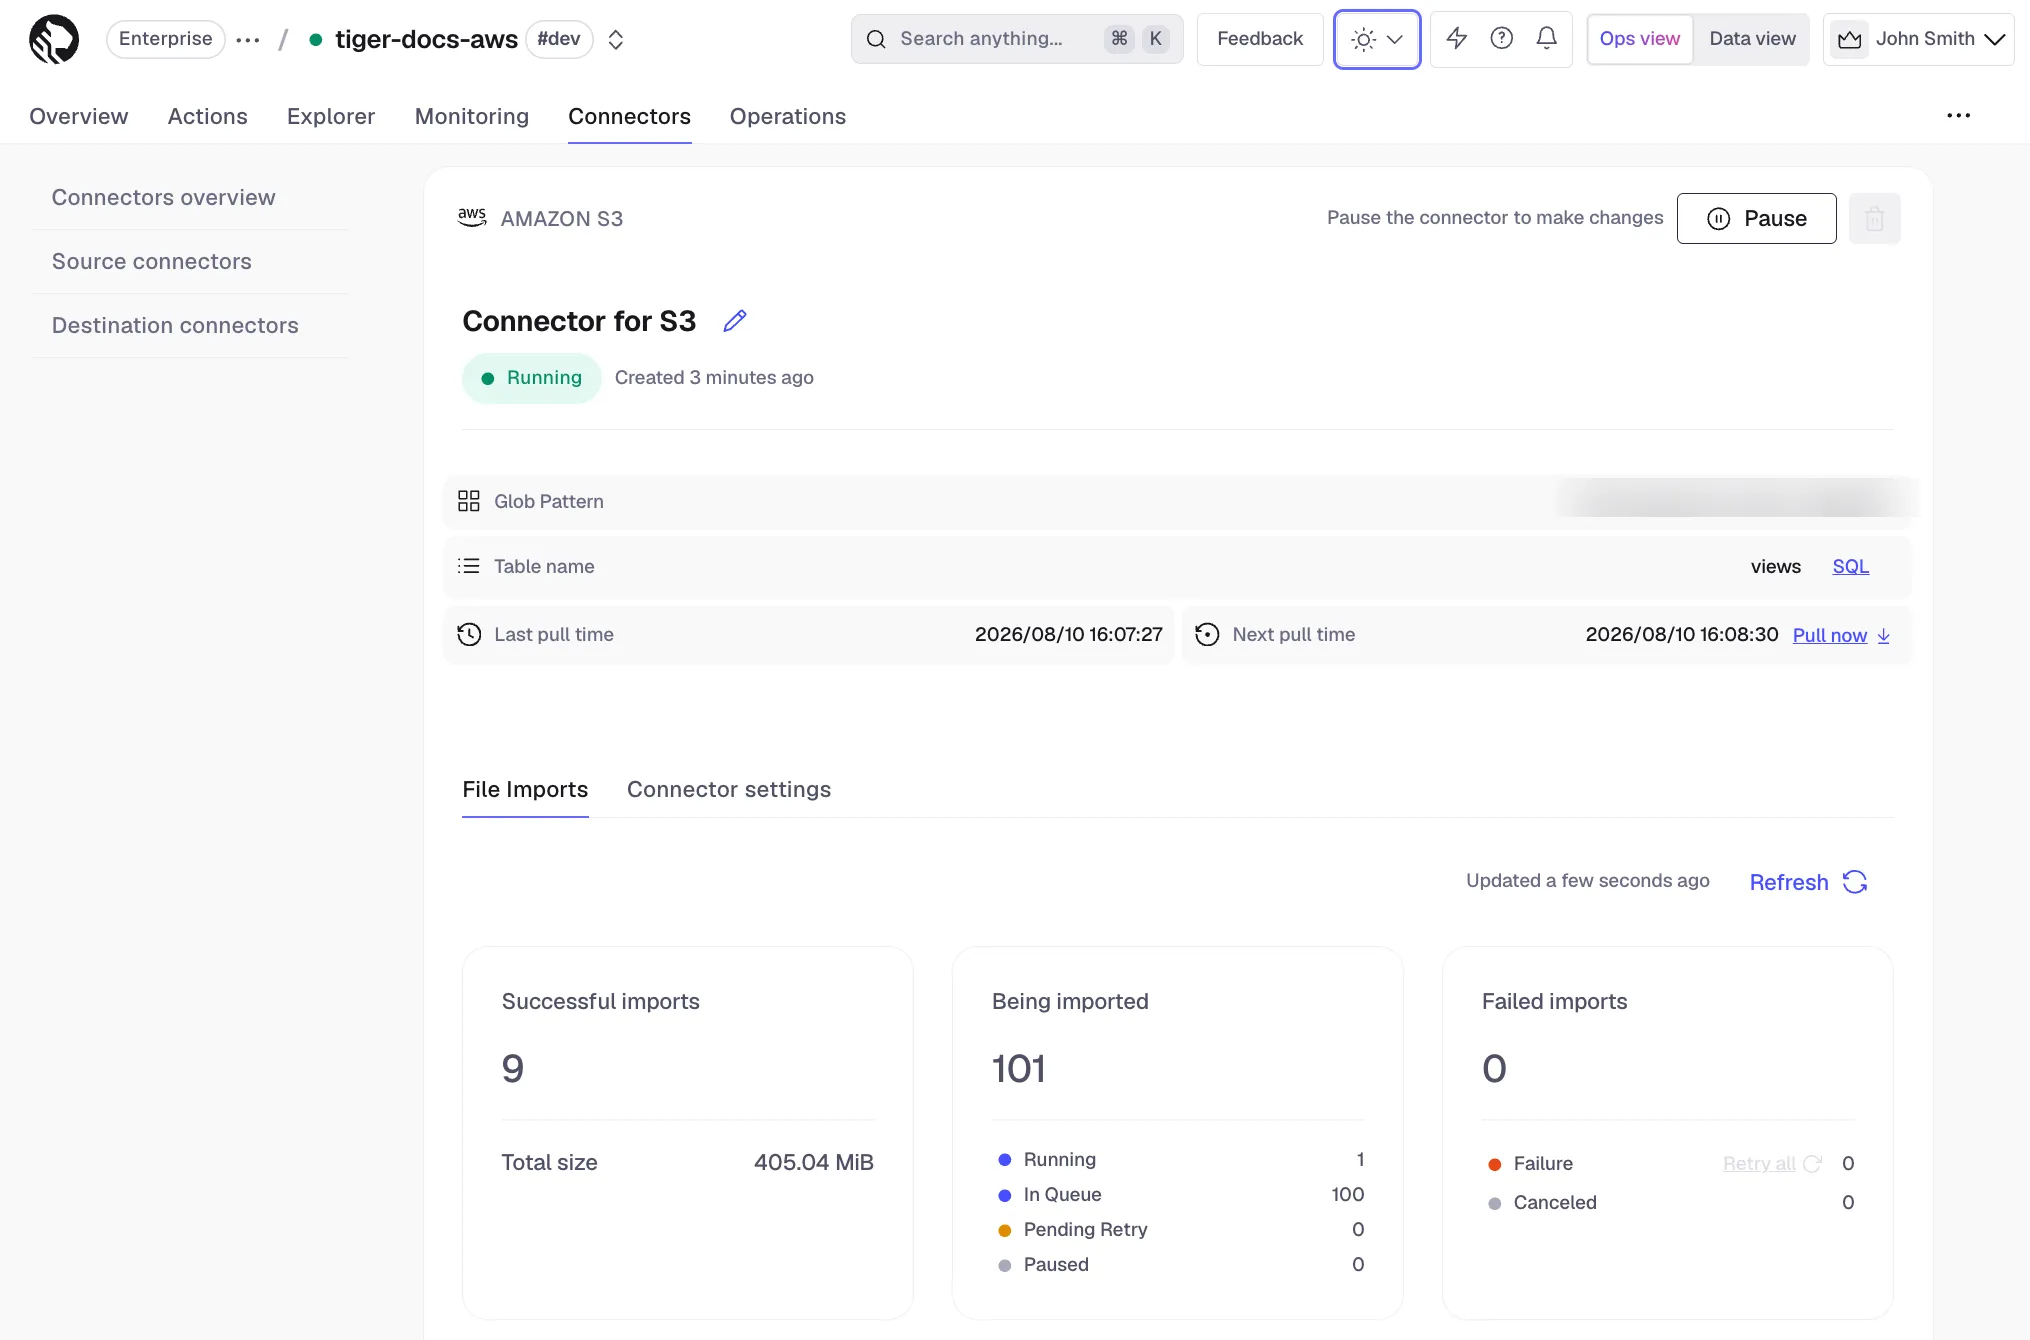Open the John Smith account dropdown
Screen dimensions: 2030x1340
point(1918,39)
